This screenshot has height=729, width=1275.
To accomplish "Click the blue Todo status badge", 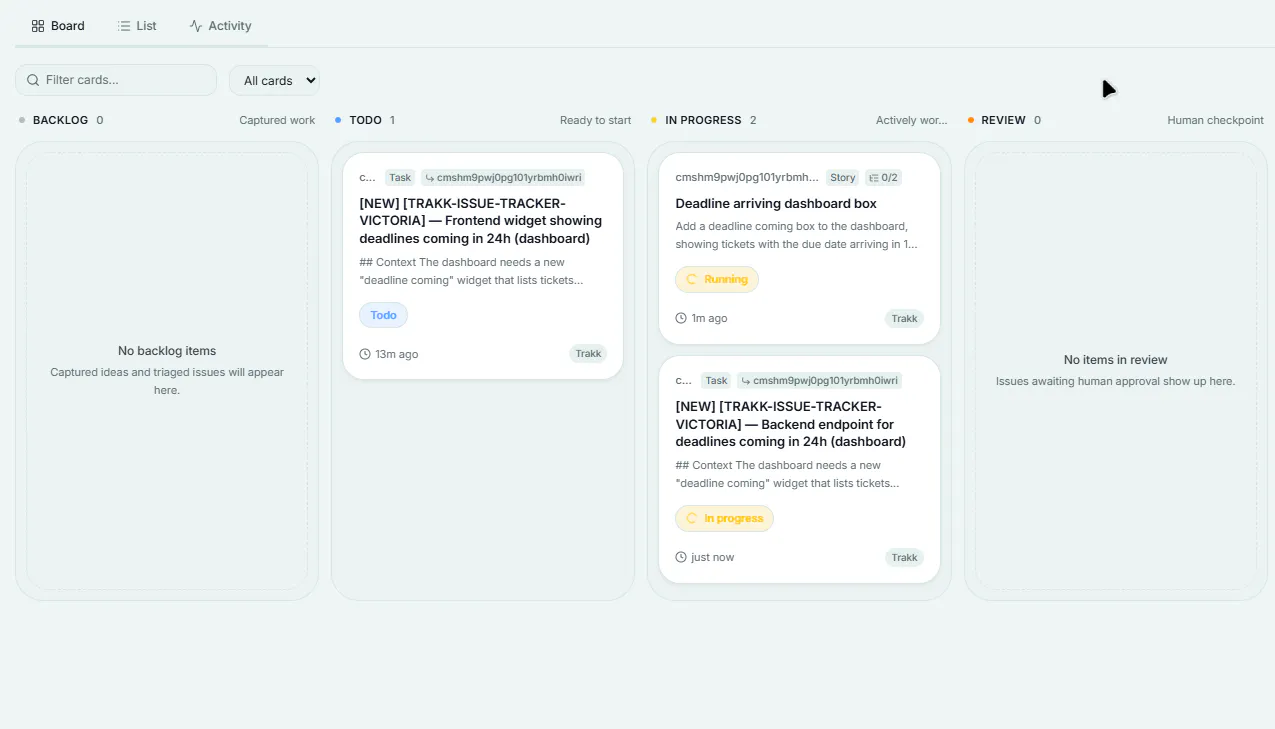I will click(383, 315).
